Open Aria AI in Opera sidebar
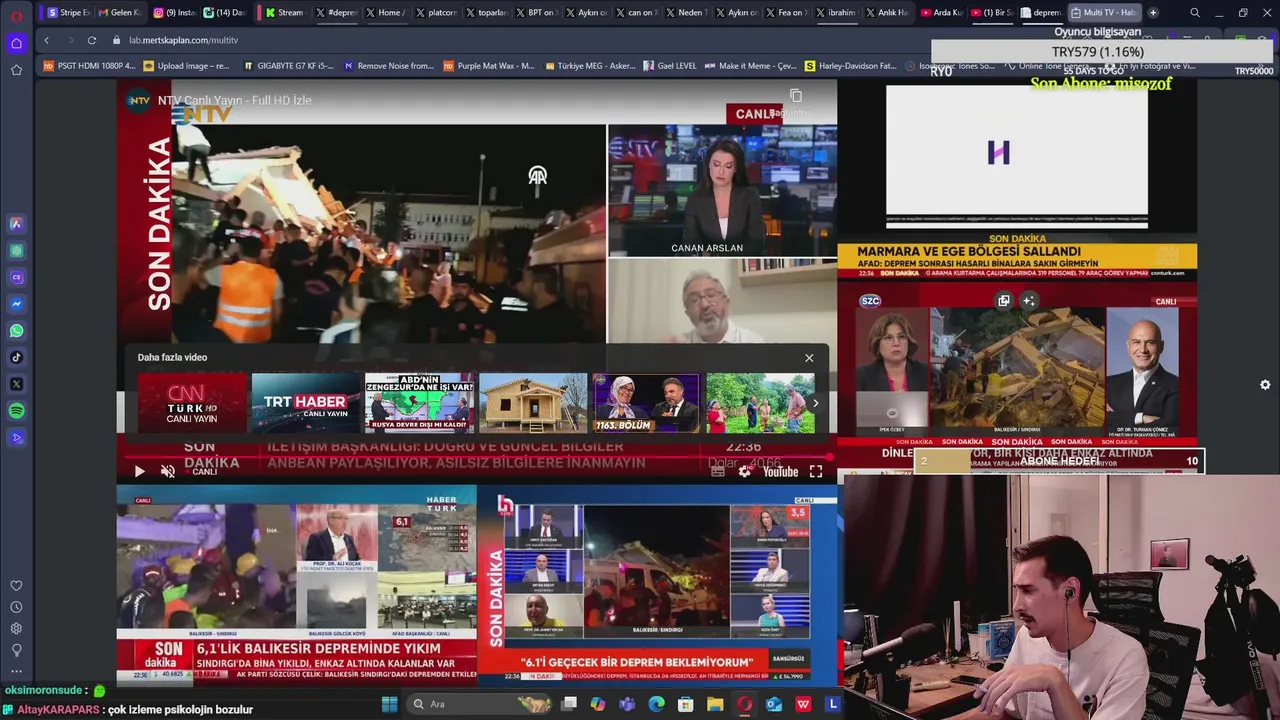The width and height of the screenshot is (1280, 720). tap(16, 224)
